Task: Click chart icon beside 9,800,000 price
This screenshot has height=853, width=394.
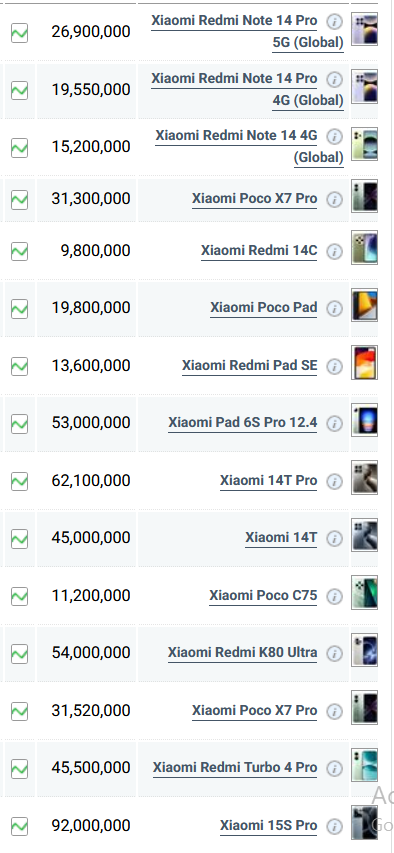Action: 20,251
